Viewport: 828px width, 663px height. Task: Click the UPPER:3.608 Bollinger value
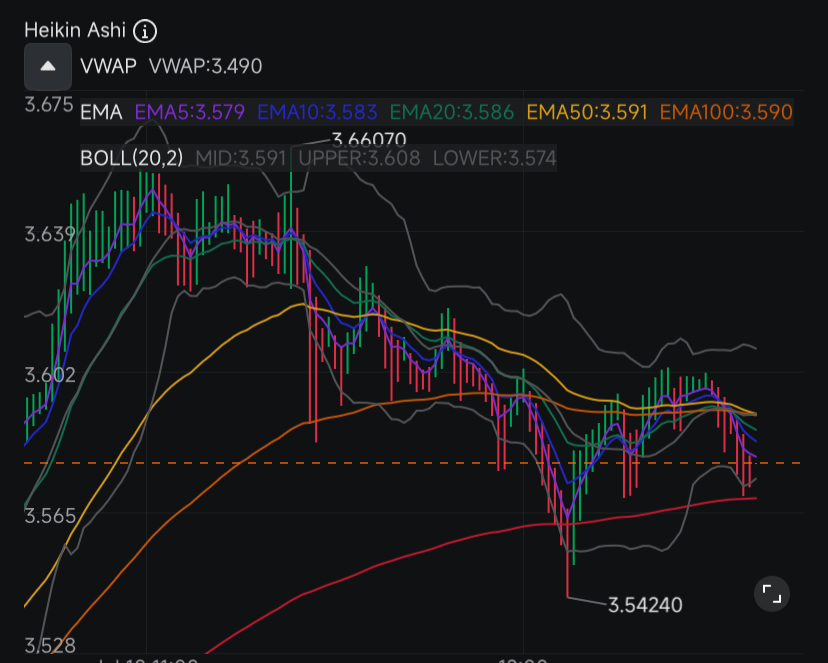pyautogui.click(x=360, y=158)
